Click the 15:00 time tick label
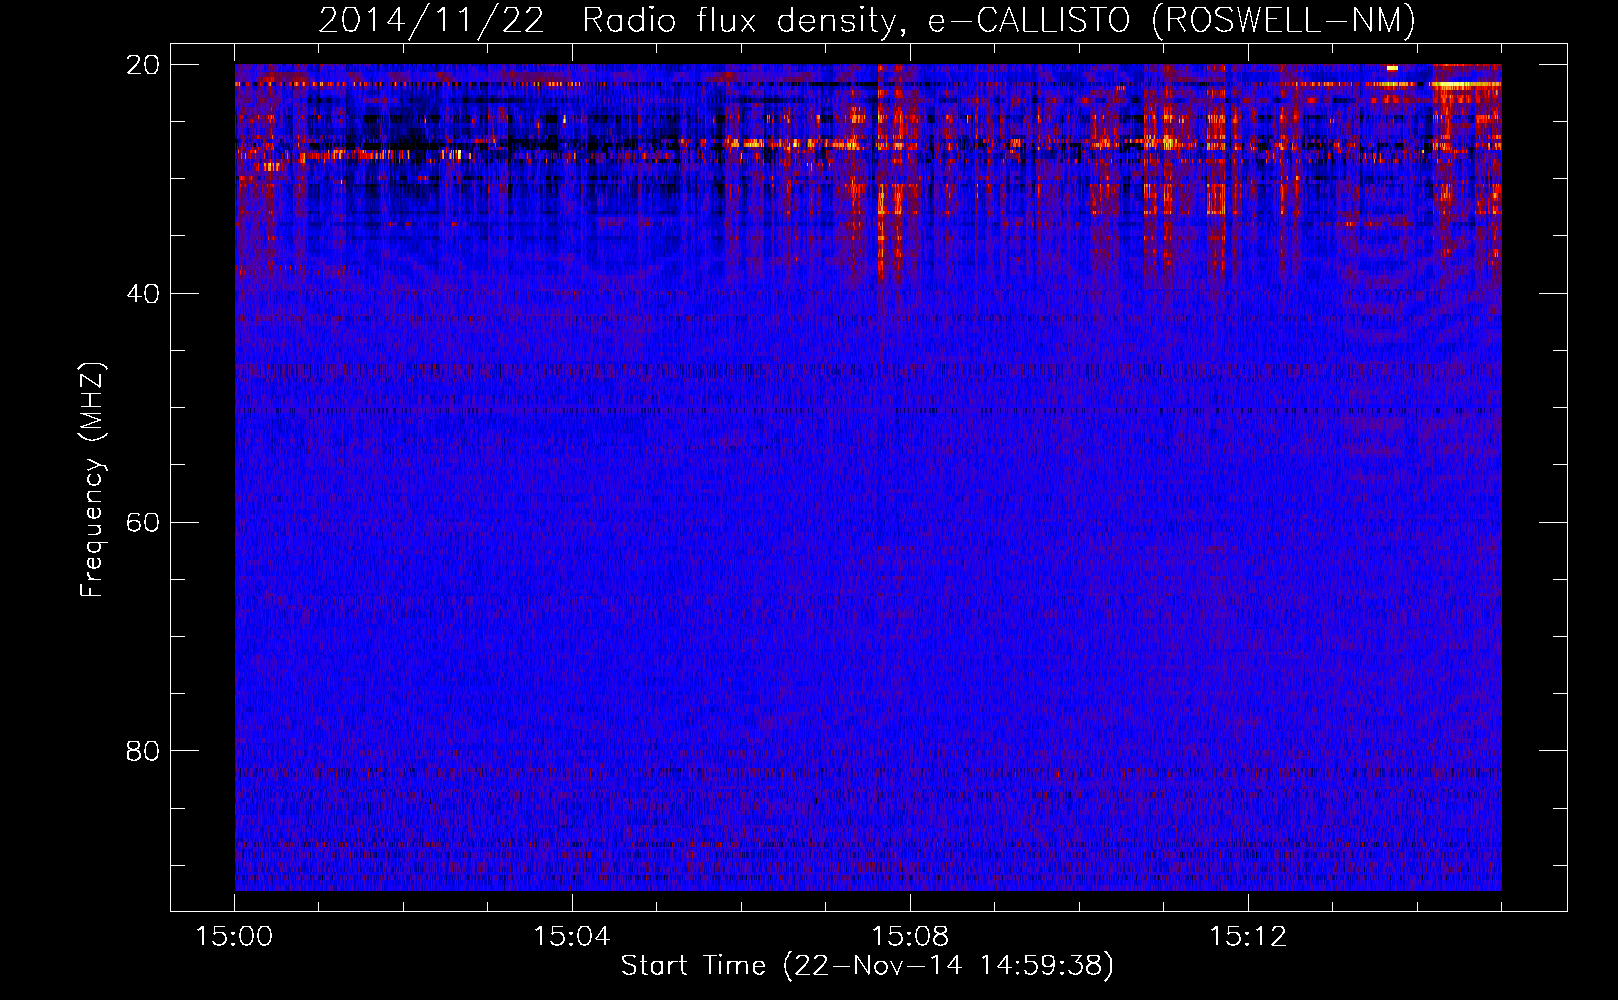Screen dimensions: 1618x1000 [x=235, y=937]
